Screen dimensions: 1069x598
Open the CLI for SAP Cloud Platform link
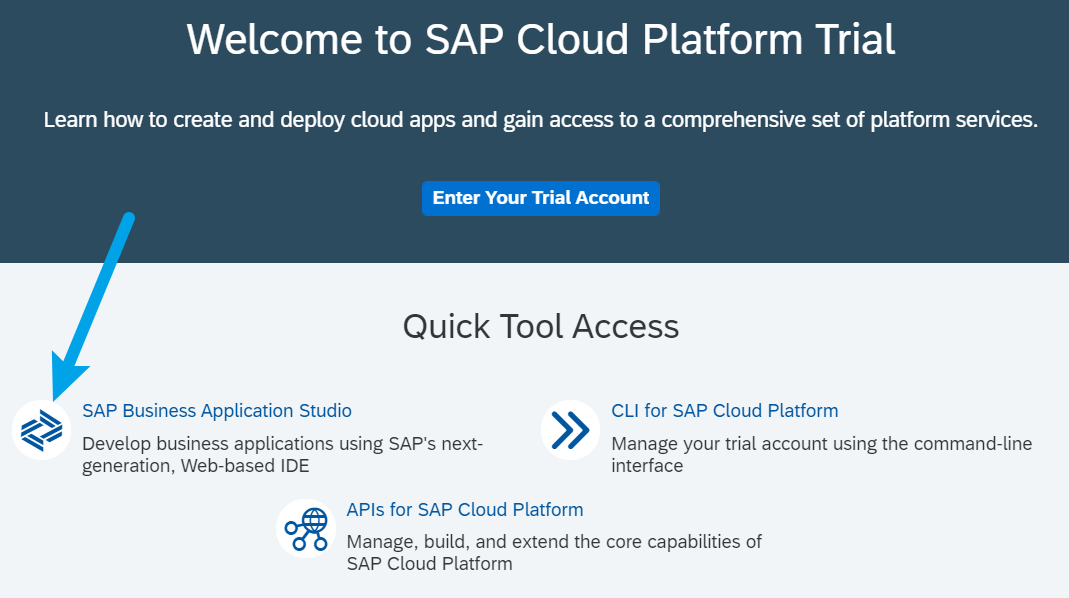pos(725,410)
